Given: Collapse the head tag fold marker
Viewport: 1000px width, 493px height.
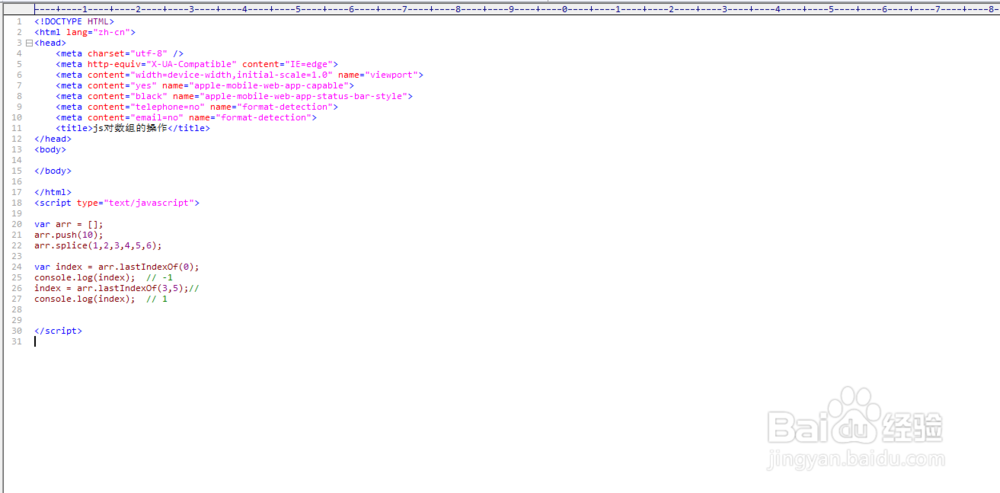Looking at the screenshot, I should coord(29,43).
